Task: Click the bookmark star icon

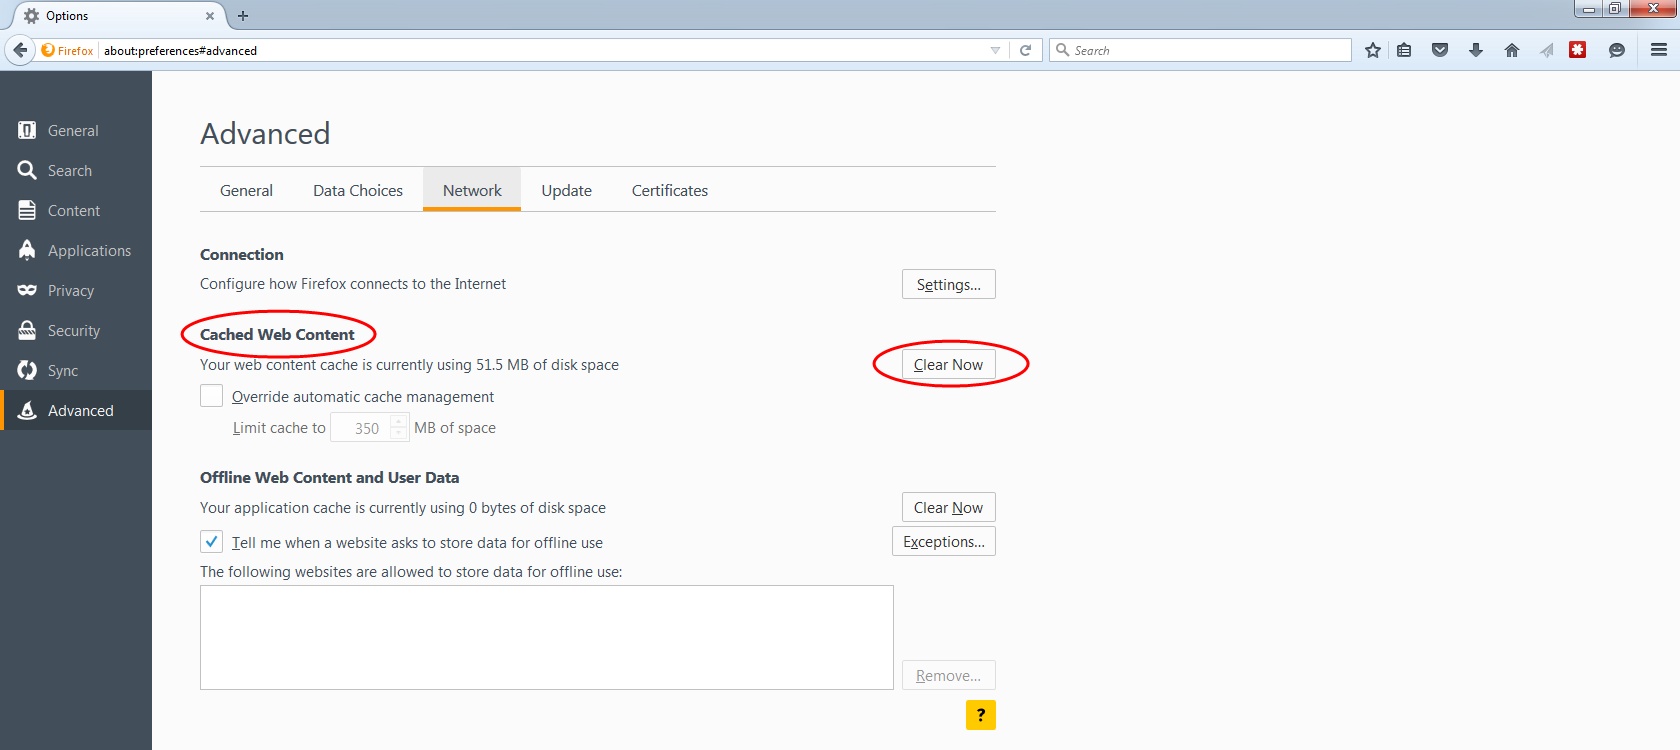Action: tap(1373, 50)
